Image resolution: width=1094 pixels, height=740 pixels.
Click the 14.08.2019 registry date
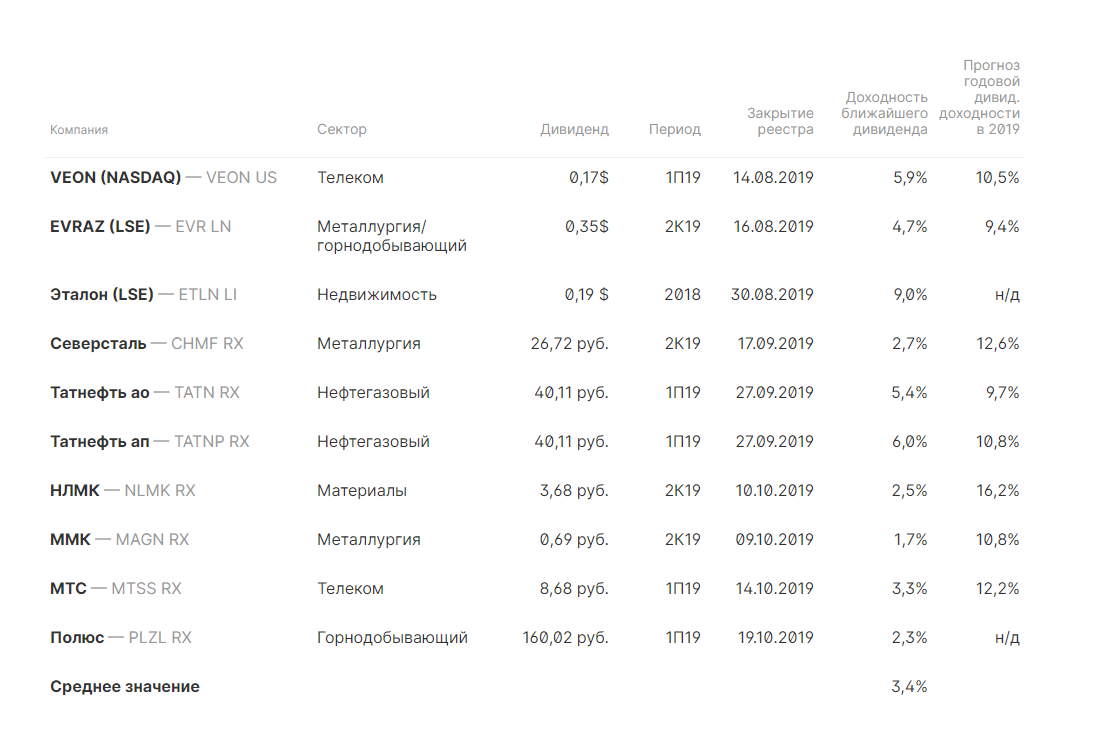click(x=773, y=177)
